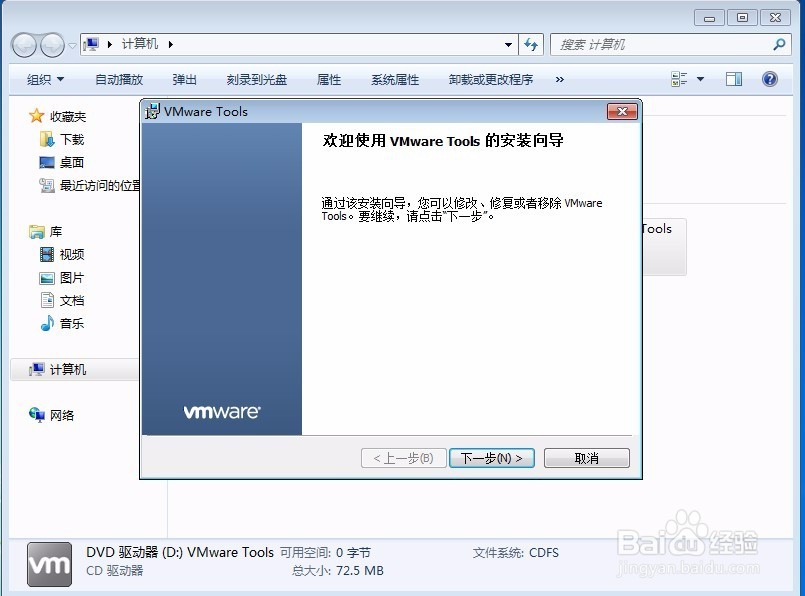This screenshot has height=596, width=805.
Task: Choose 刻录到光盘 in the toolbar
Action: [x=257, y=80]
